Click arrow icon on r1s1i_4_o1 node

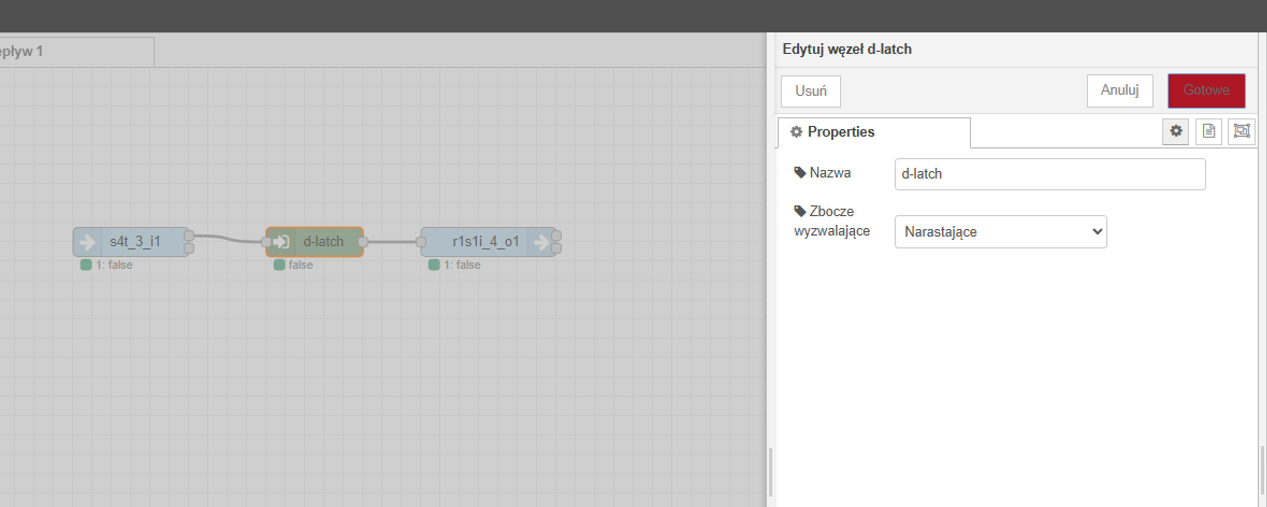(x=540, y=242)
